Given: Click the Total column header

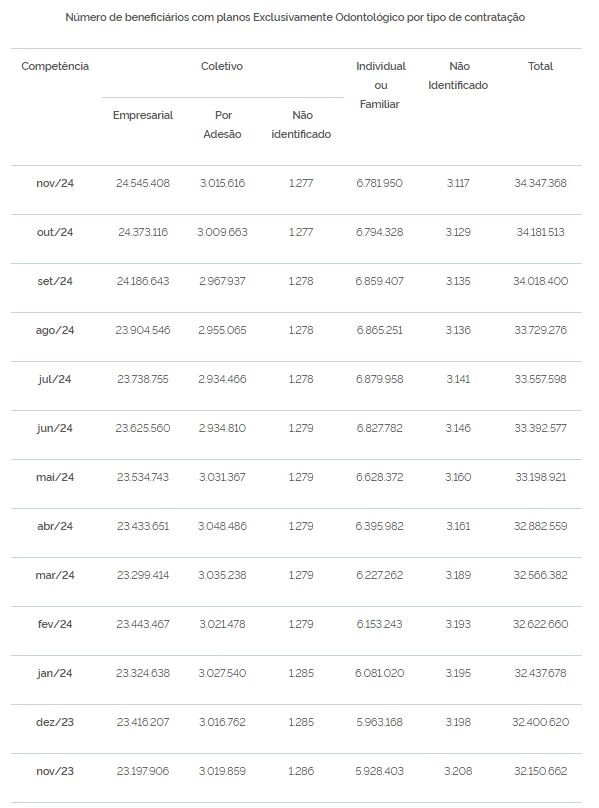Looking at the screenshot, I should [x=540, y=66].
